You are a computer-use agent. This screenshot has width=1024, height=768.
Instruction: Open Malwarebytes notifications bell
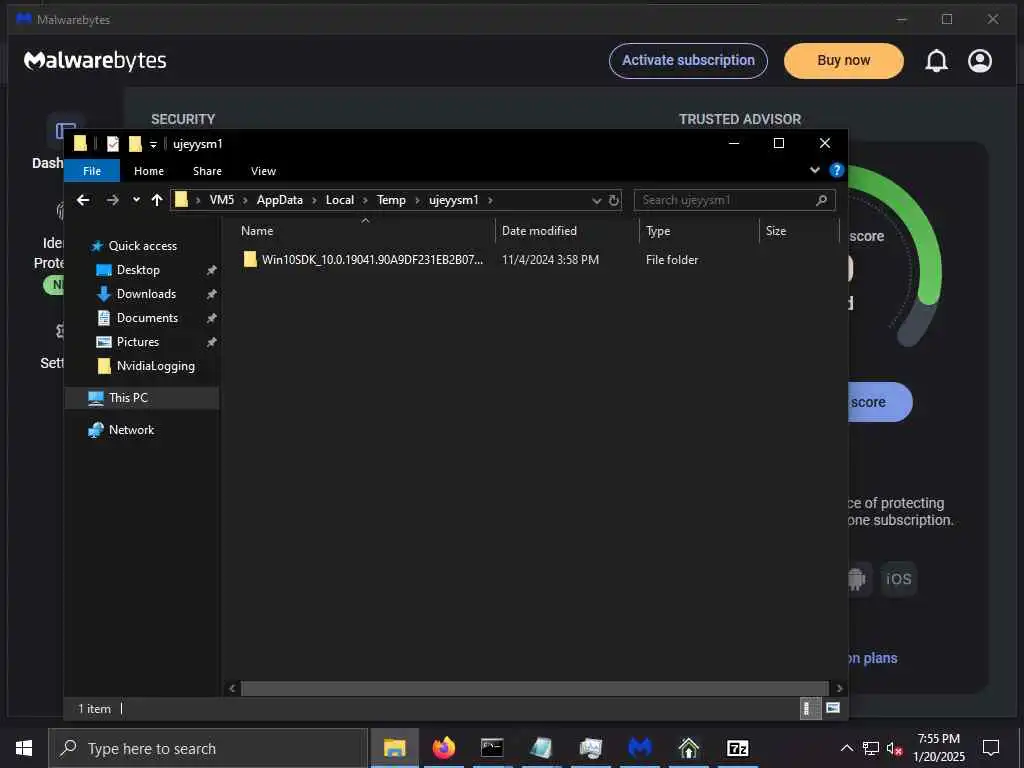936,61
